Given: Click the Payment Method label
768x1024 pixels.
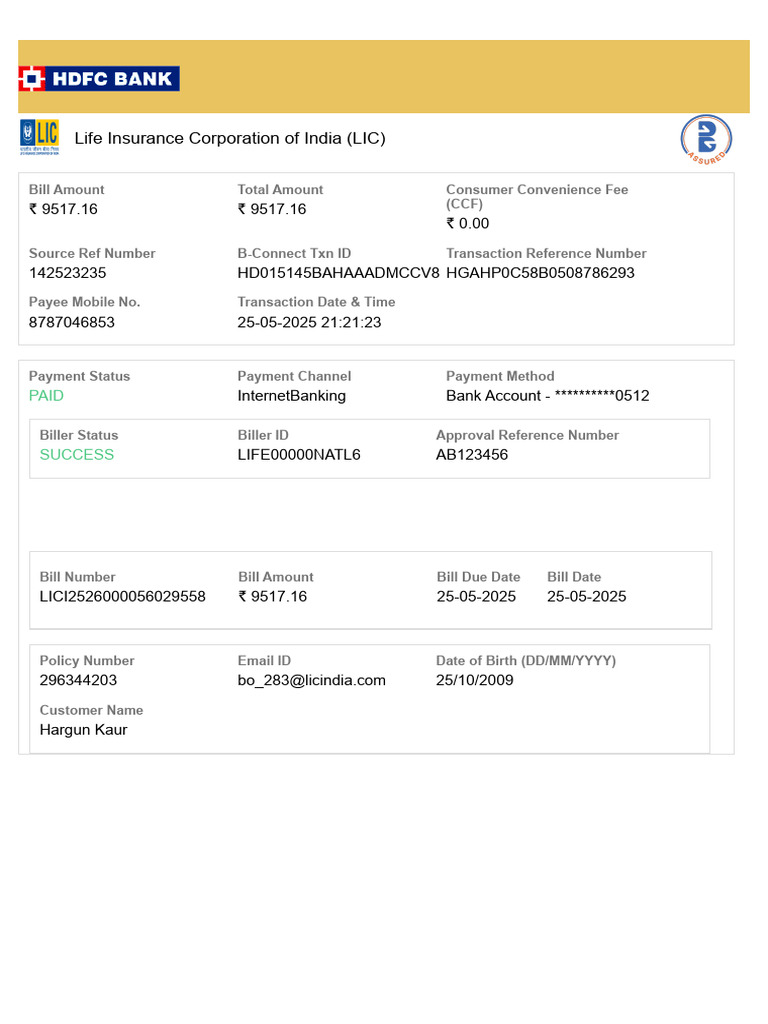Looking at the screenshot, I should click(x=500, y=376).
